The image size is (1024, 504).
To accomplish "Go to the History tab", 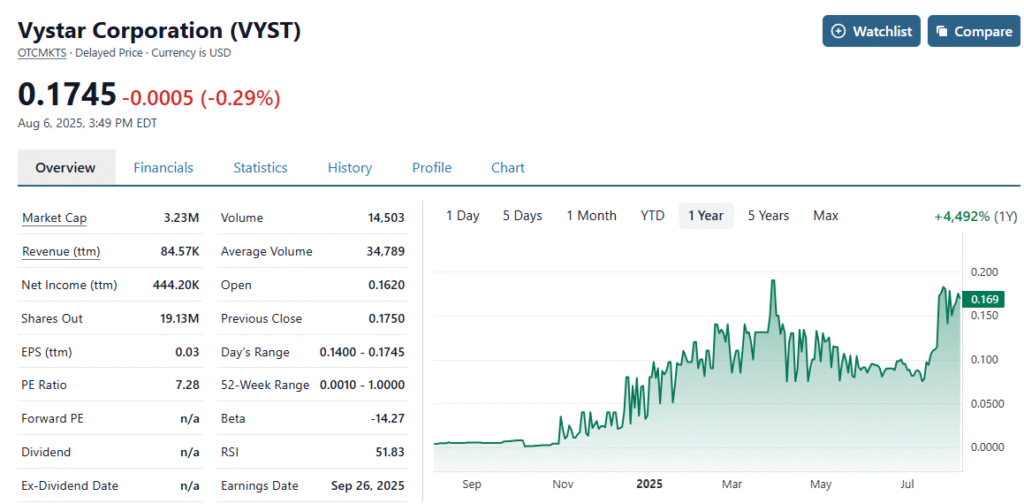I will 349,168.
